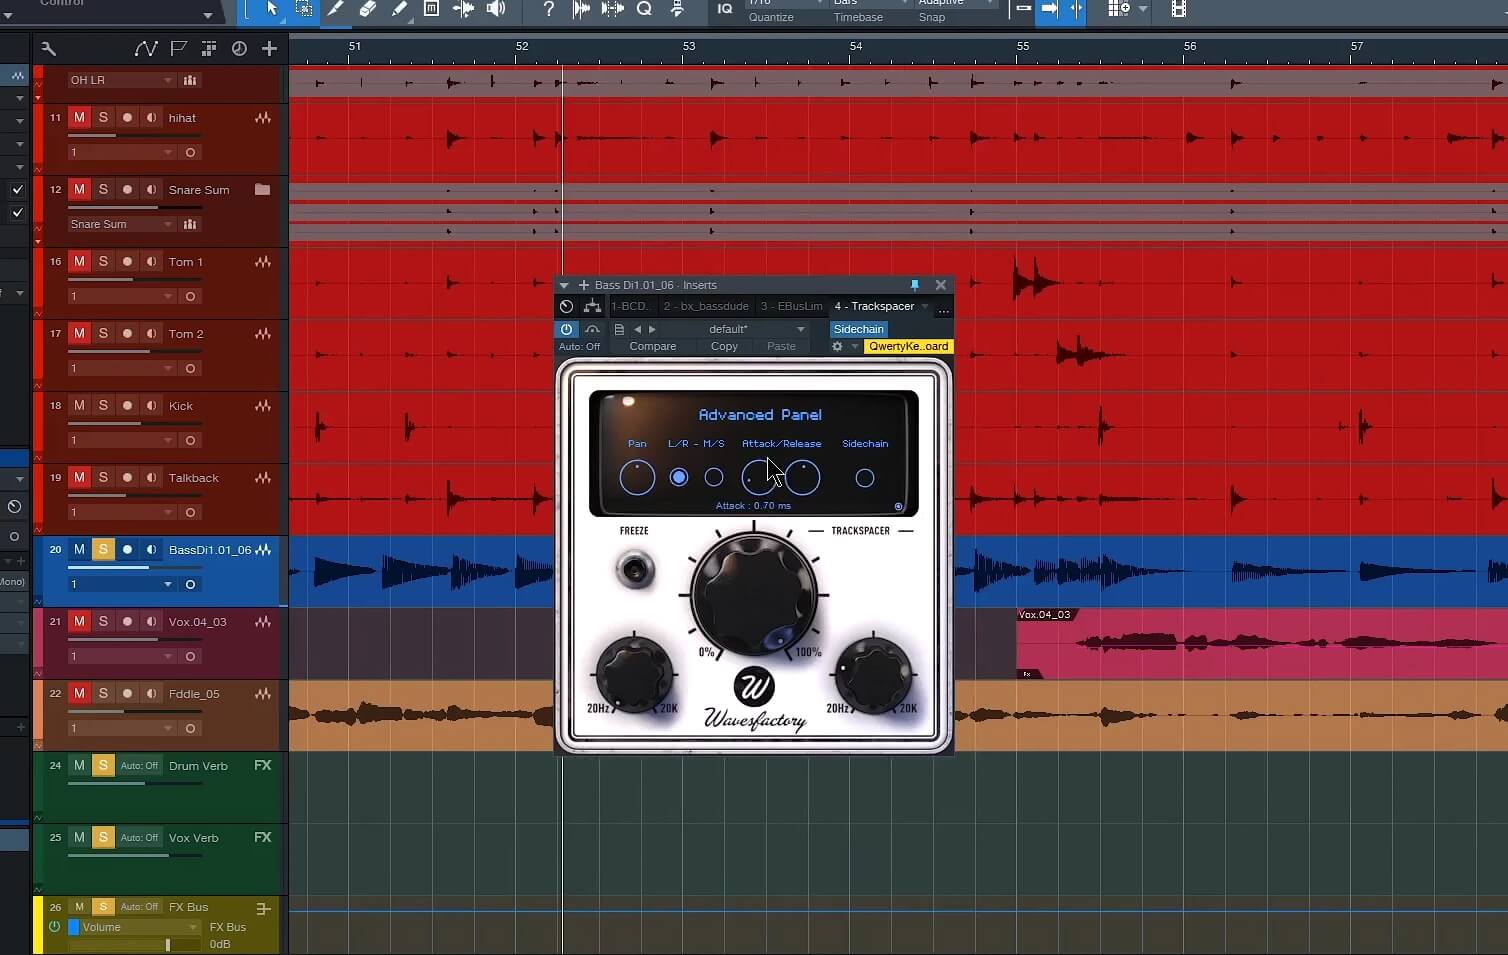Image resolution: width=1508 pixels, height=955 pixels.
Task: Collapse the Inserts window header triangle
Action: pos(564,285)
